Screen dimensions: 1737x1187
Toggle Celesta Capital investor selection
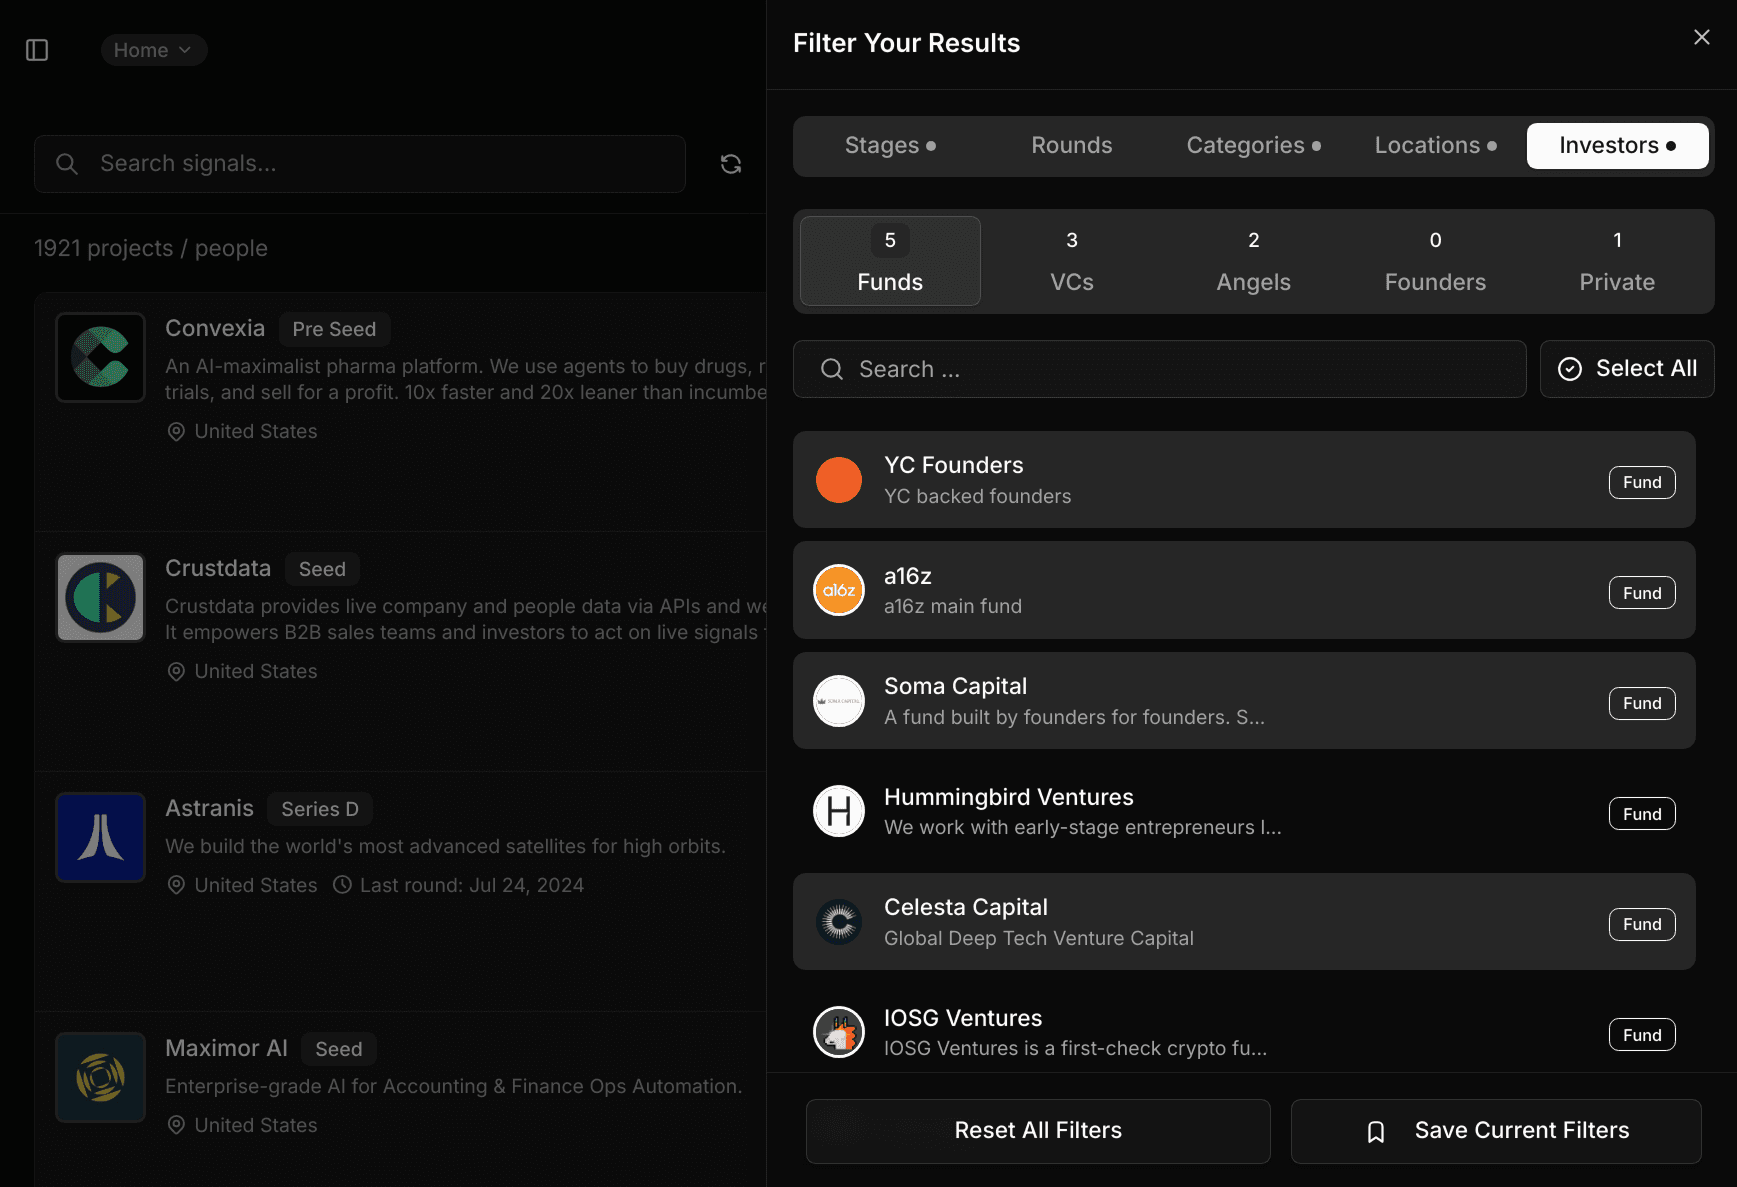pos(1243,922)
